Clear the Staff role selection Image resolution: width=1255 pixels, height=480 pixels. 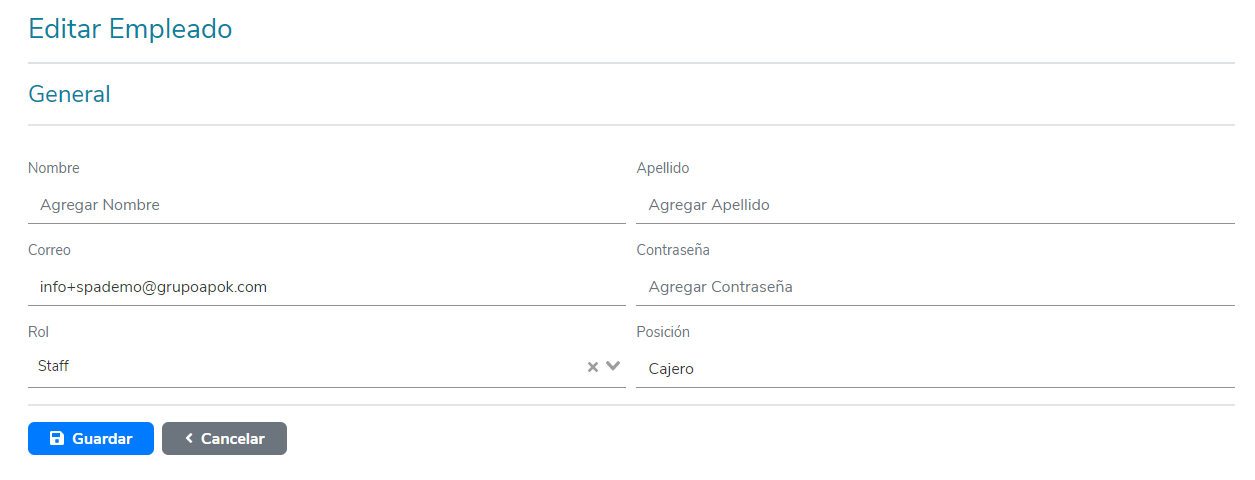pos(592,367)
